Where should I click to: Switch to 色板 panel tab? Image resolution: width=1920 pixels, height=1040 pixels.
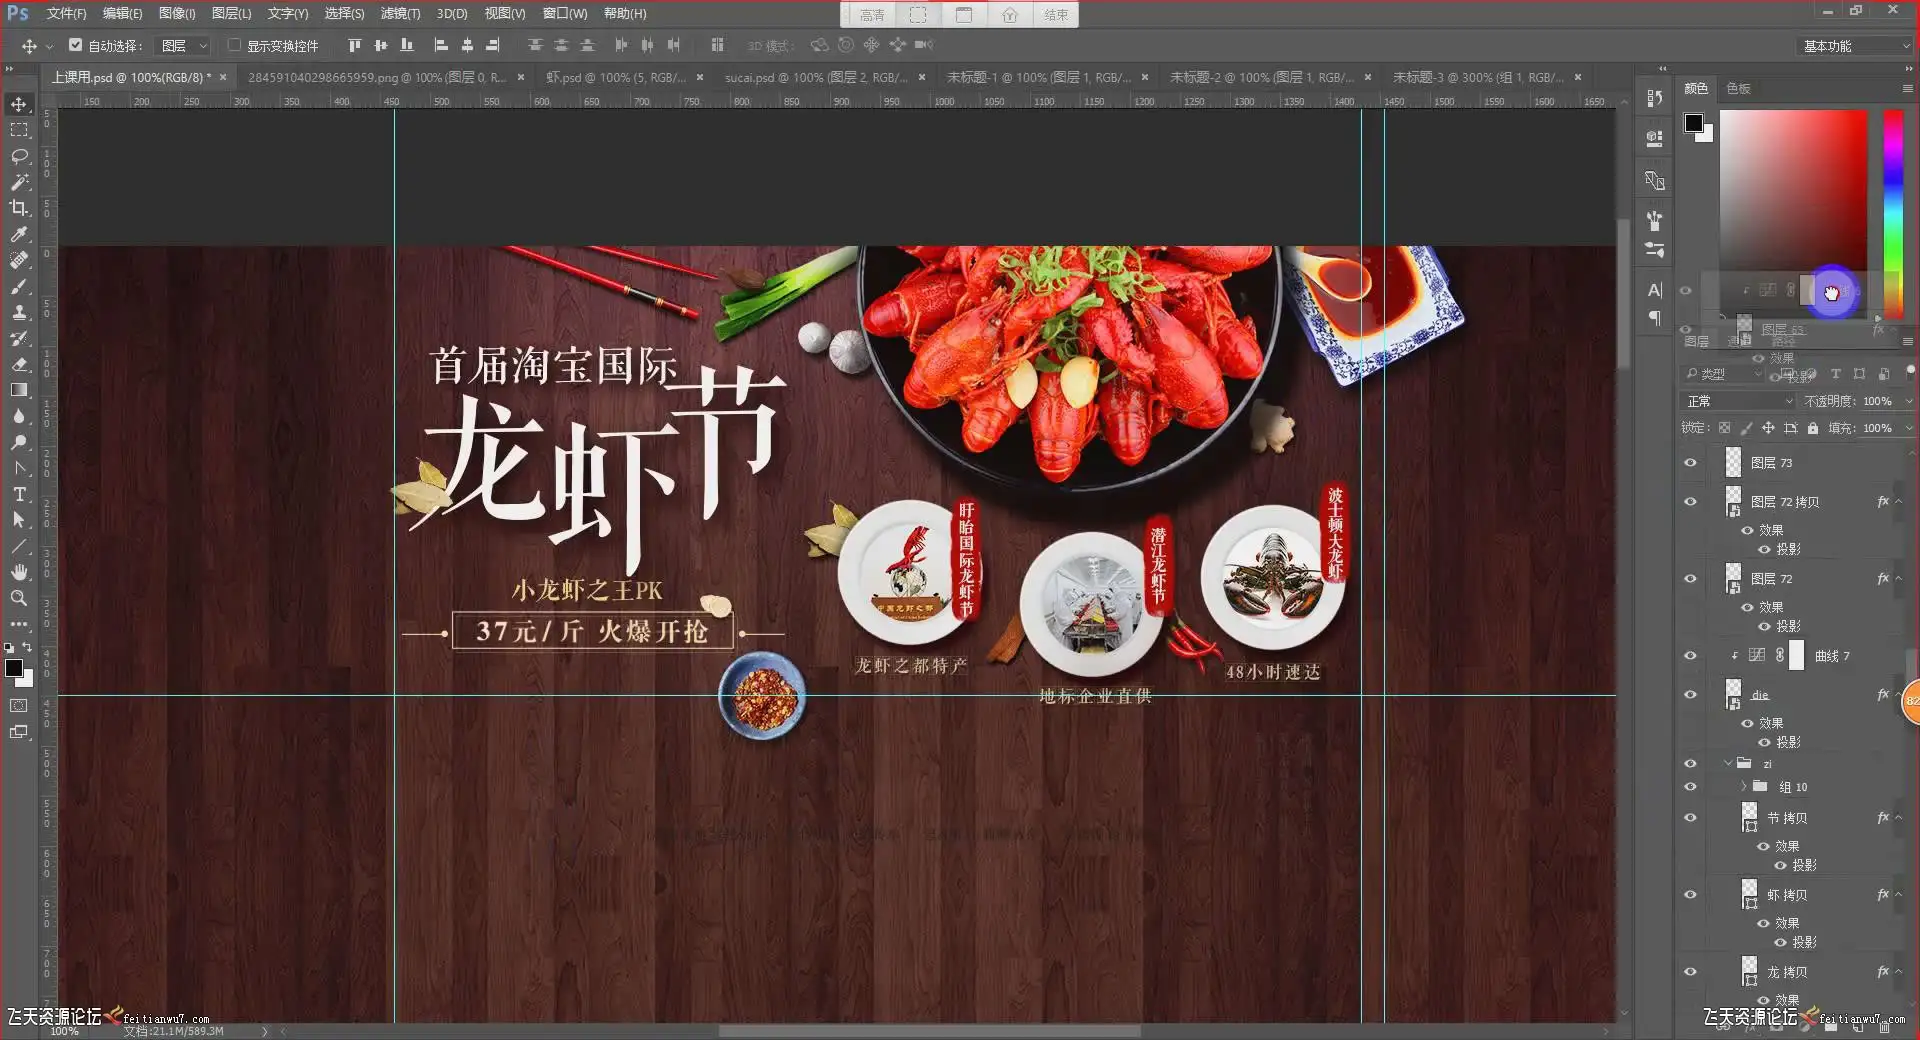pos(1739,89)
